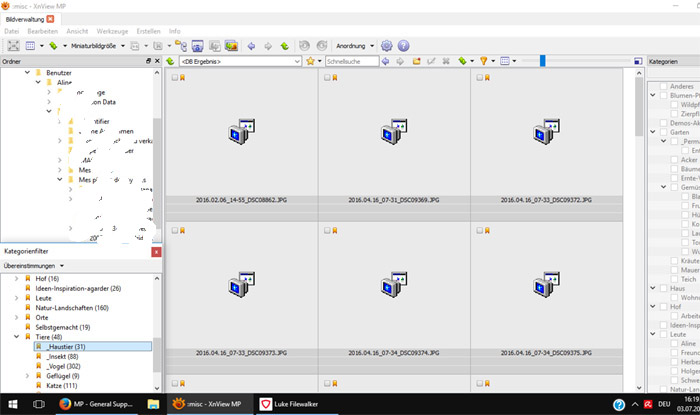Click the star favorites icon

311,61
